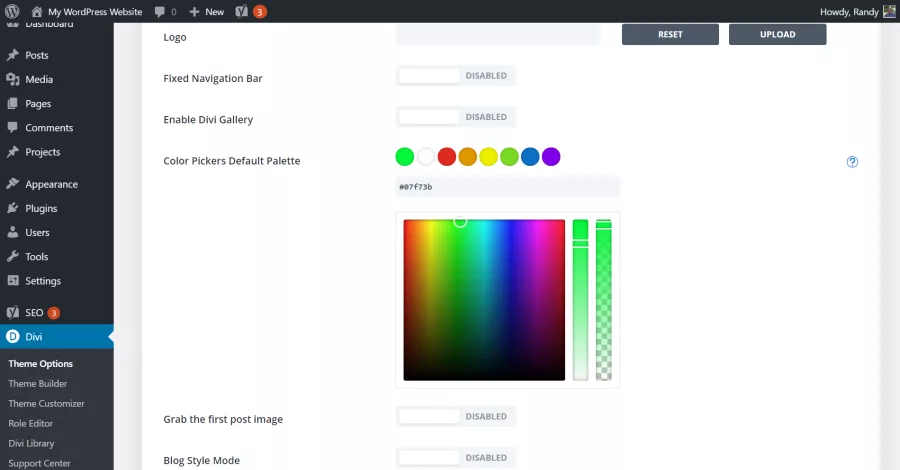Screen dimensions: 900x470
Task: Click the Divi D logo icon
Action: point(13,336)
